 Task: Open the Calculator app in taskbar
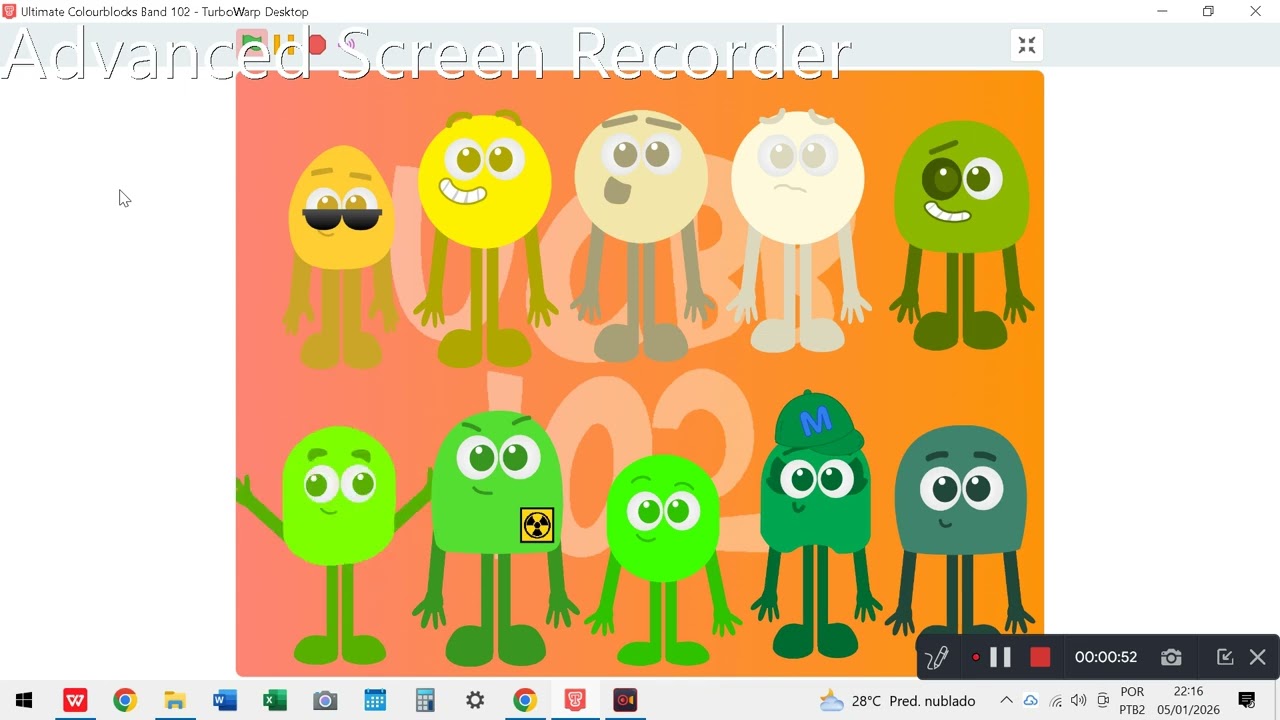[x=425, y=700]
